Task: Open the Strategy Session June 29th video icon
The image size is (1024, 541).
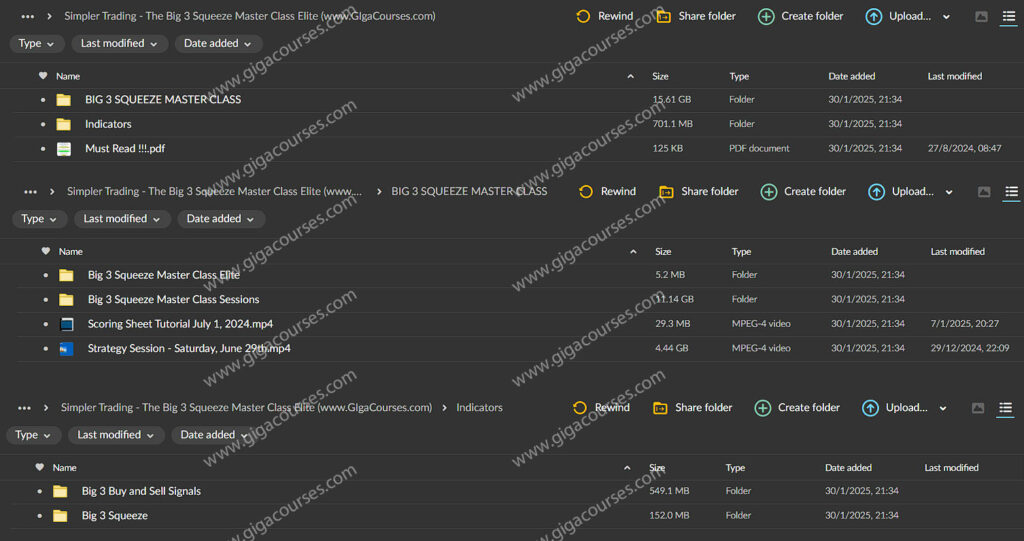Action: (x=67, y=349)
